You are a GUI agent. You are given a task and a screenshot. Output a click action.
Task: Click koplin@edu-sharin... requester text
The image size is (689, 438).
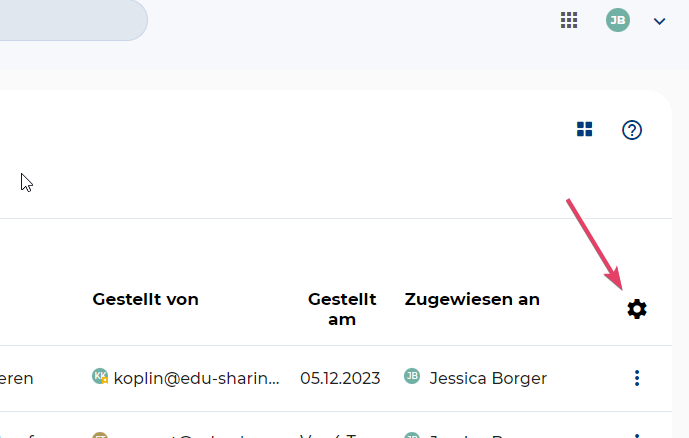196,378
